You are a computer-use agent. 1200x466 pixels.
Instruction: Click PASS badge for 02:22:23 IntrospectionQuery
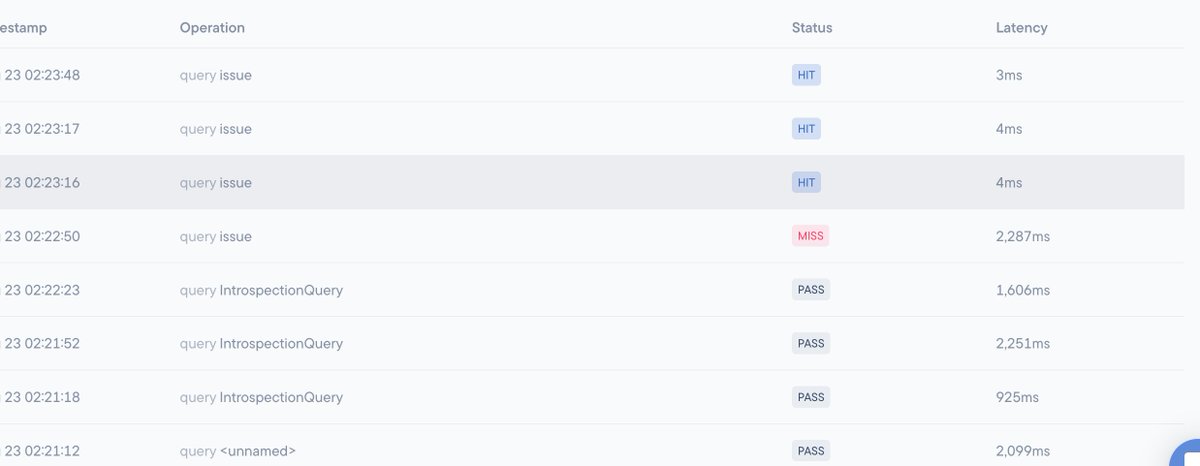click(x=811, y=290)
